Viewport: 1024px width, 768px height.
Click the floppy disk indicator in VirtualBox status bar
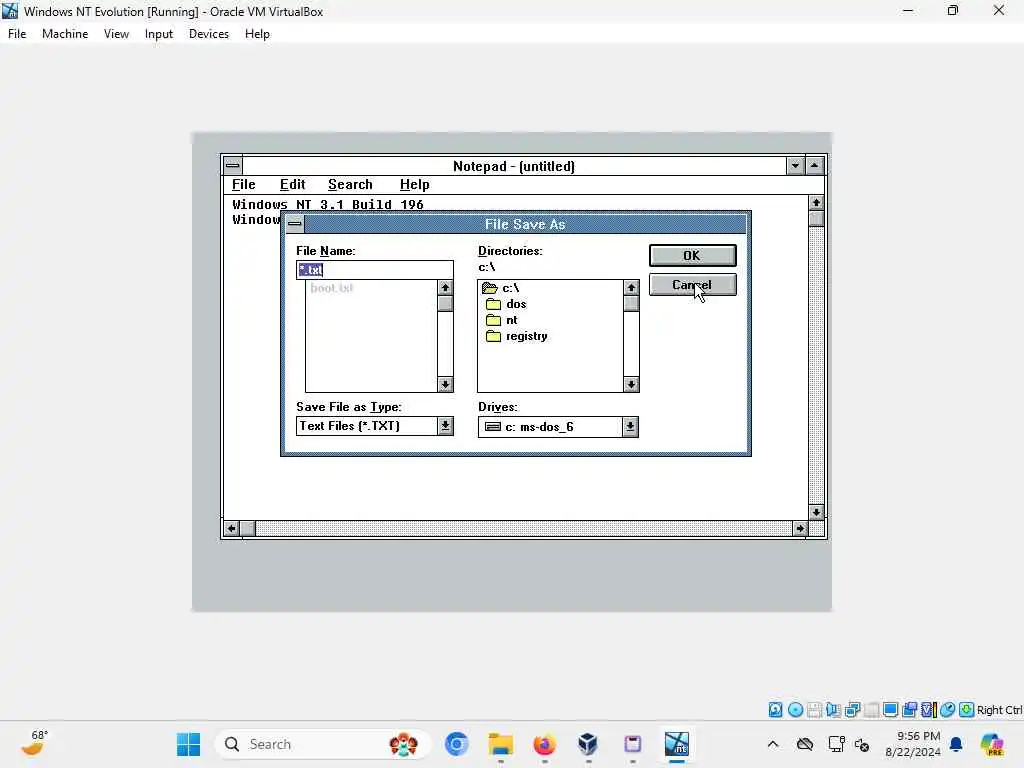click(814, 710)
